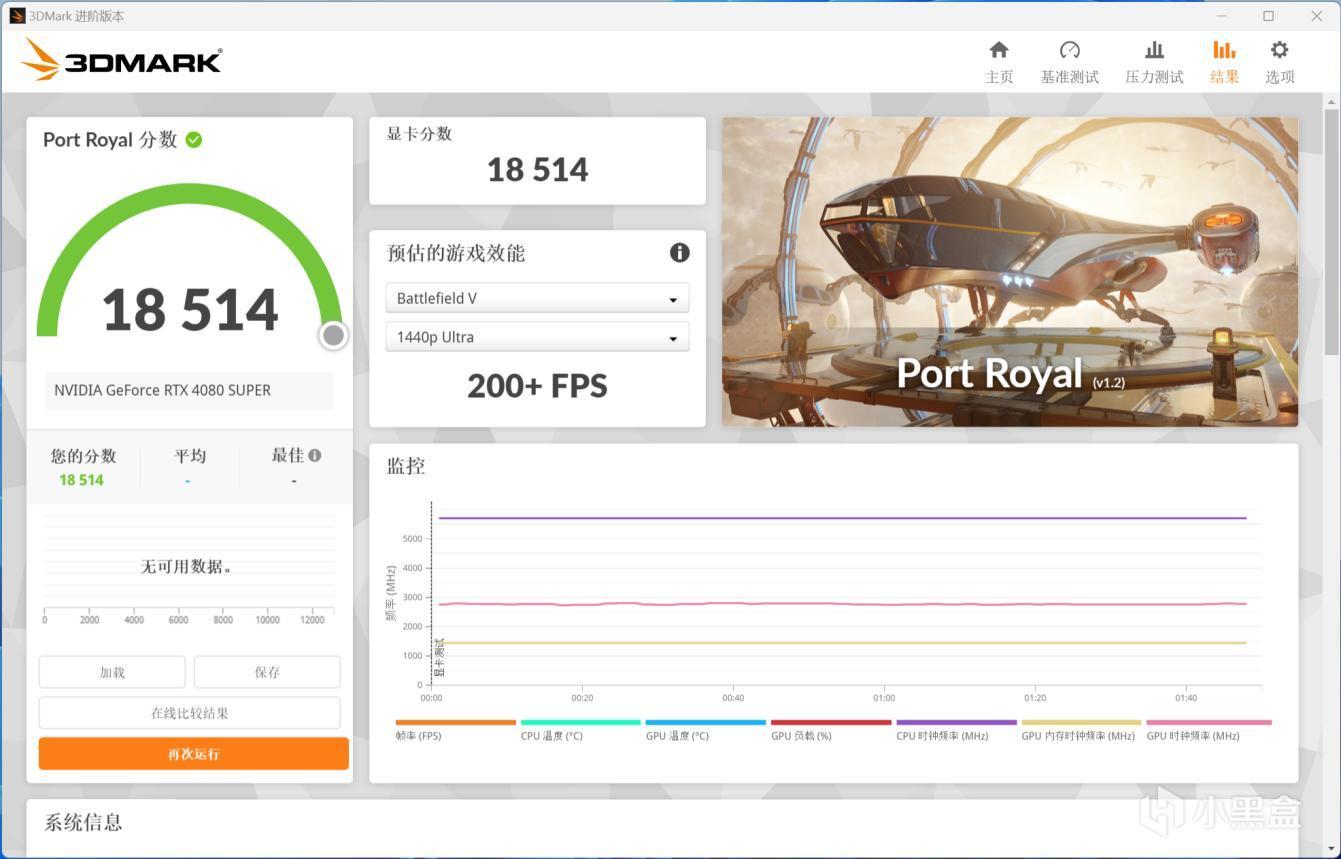Viewport: 1341px width, 859px height.
Task: Click the 监控 monitoring heading
Action: pos(406,466)
